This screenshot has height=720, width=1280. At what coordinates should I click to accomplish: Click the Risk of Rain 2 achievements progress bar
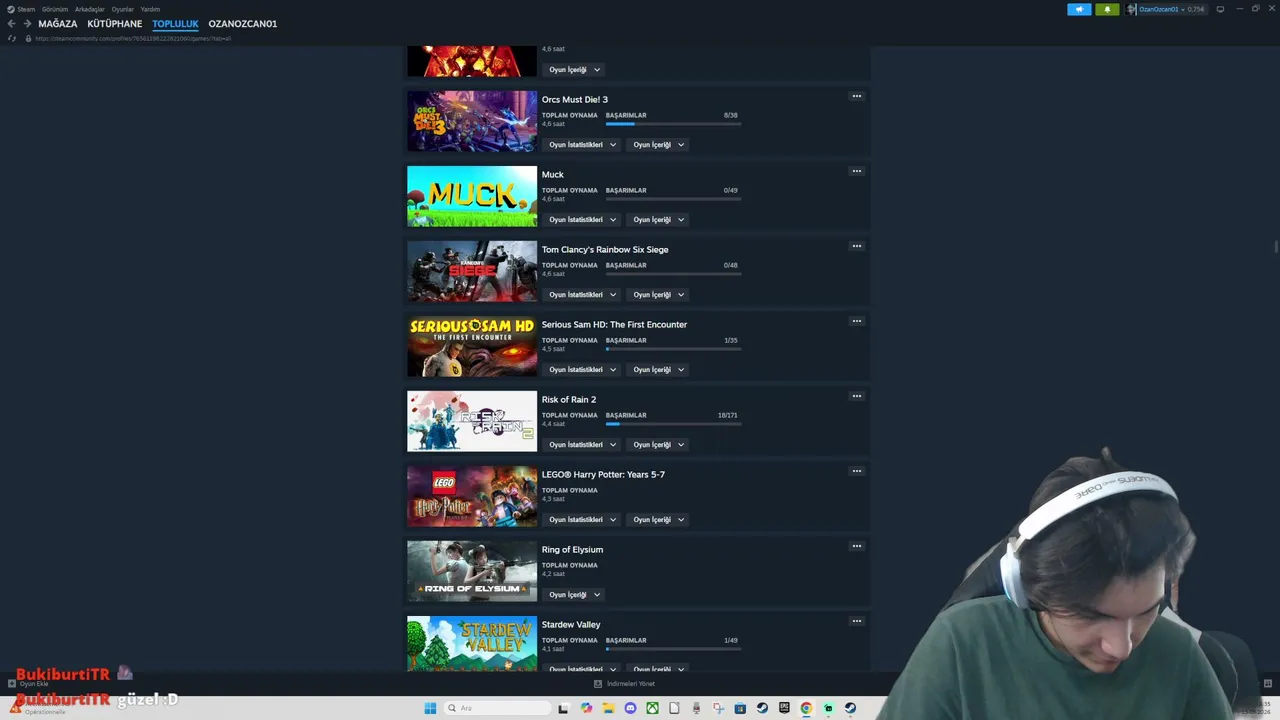tap(673, 424)
